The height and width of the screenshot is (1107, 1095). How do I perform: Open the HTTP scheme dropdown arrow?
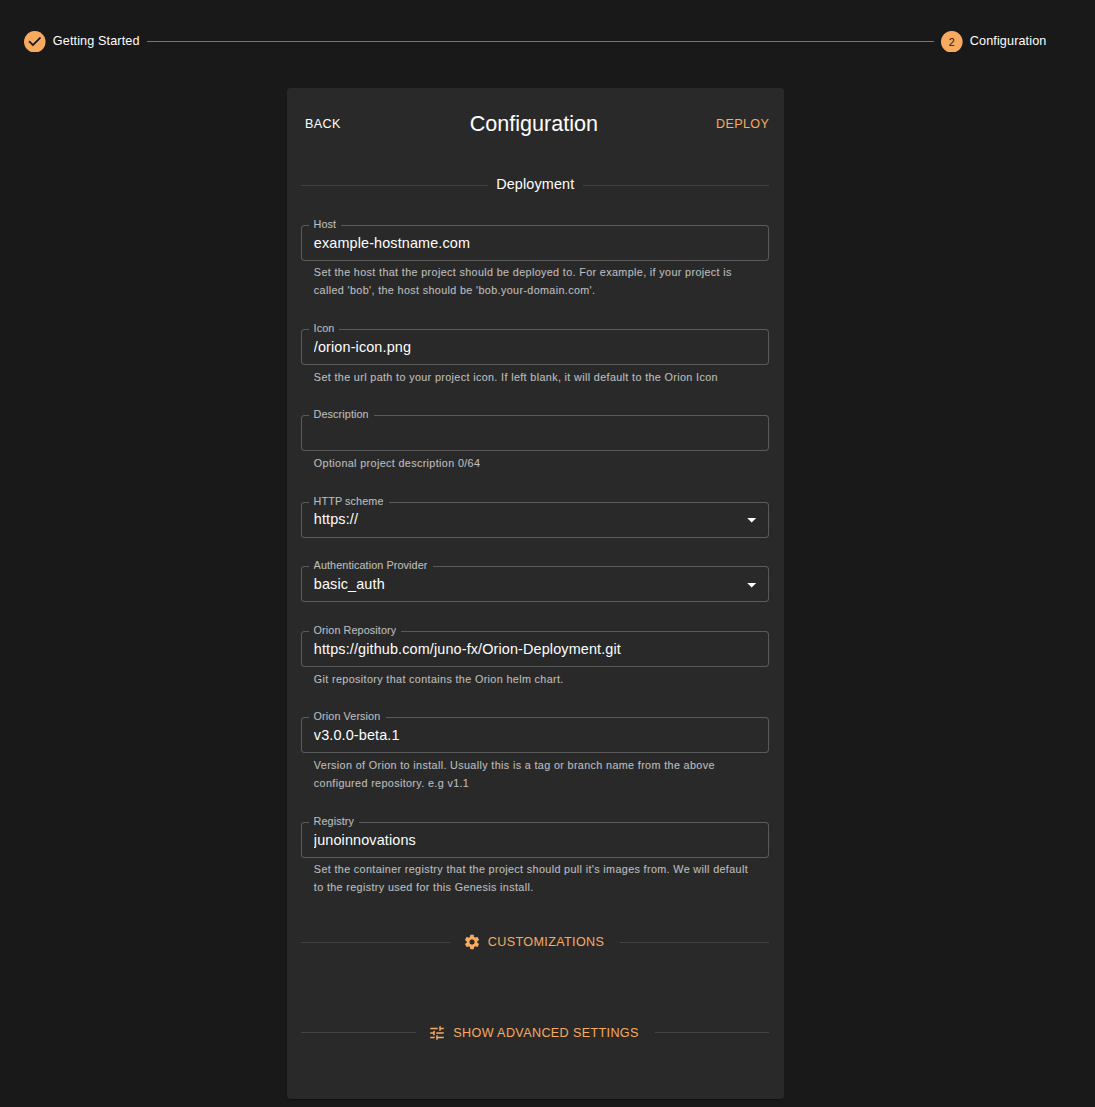click(751, 519)
